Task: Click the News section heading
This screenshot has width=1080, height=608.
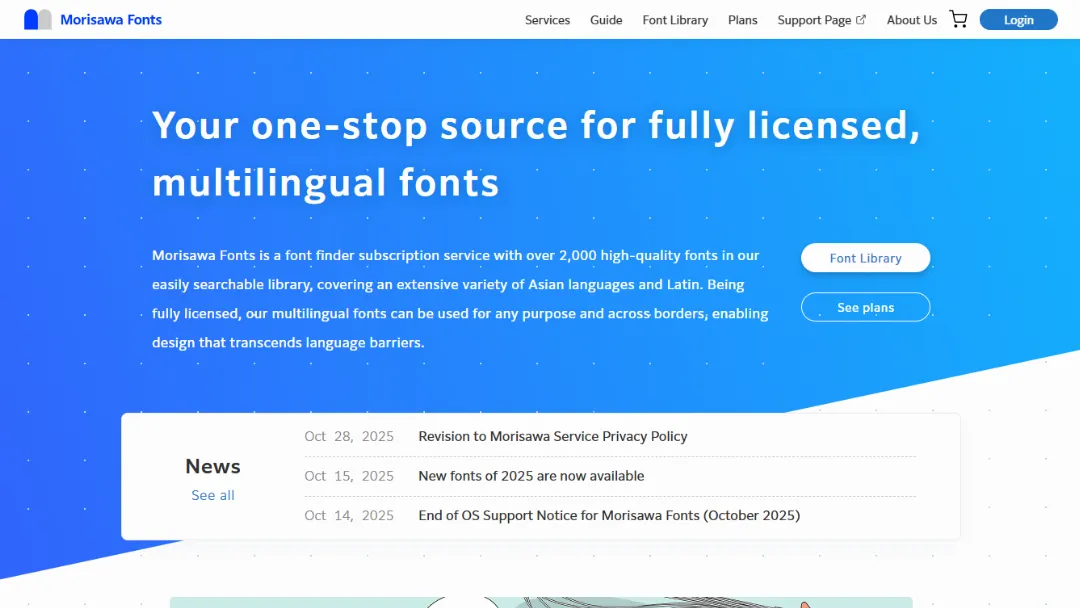Action: pyautogui.click(x=212, y=466)
